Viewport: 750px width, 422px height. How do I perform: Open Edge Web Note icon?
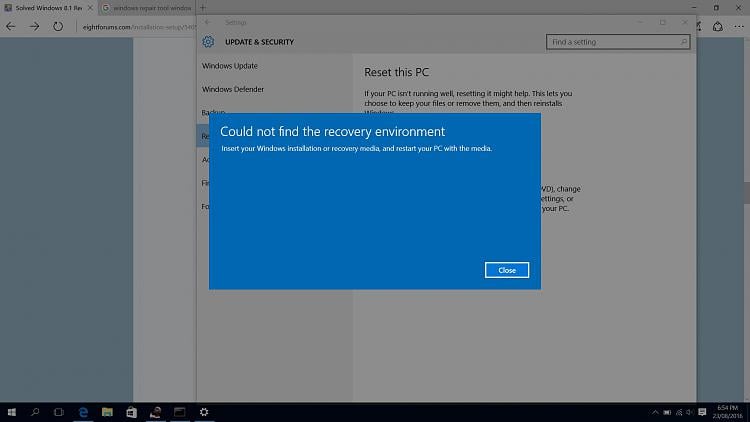click(x=699, y=27)
